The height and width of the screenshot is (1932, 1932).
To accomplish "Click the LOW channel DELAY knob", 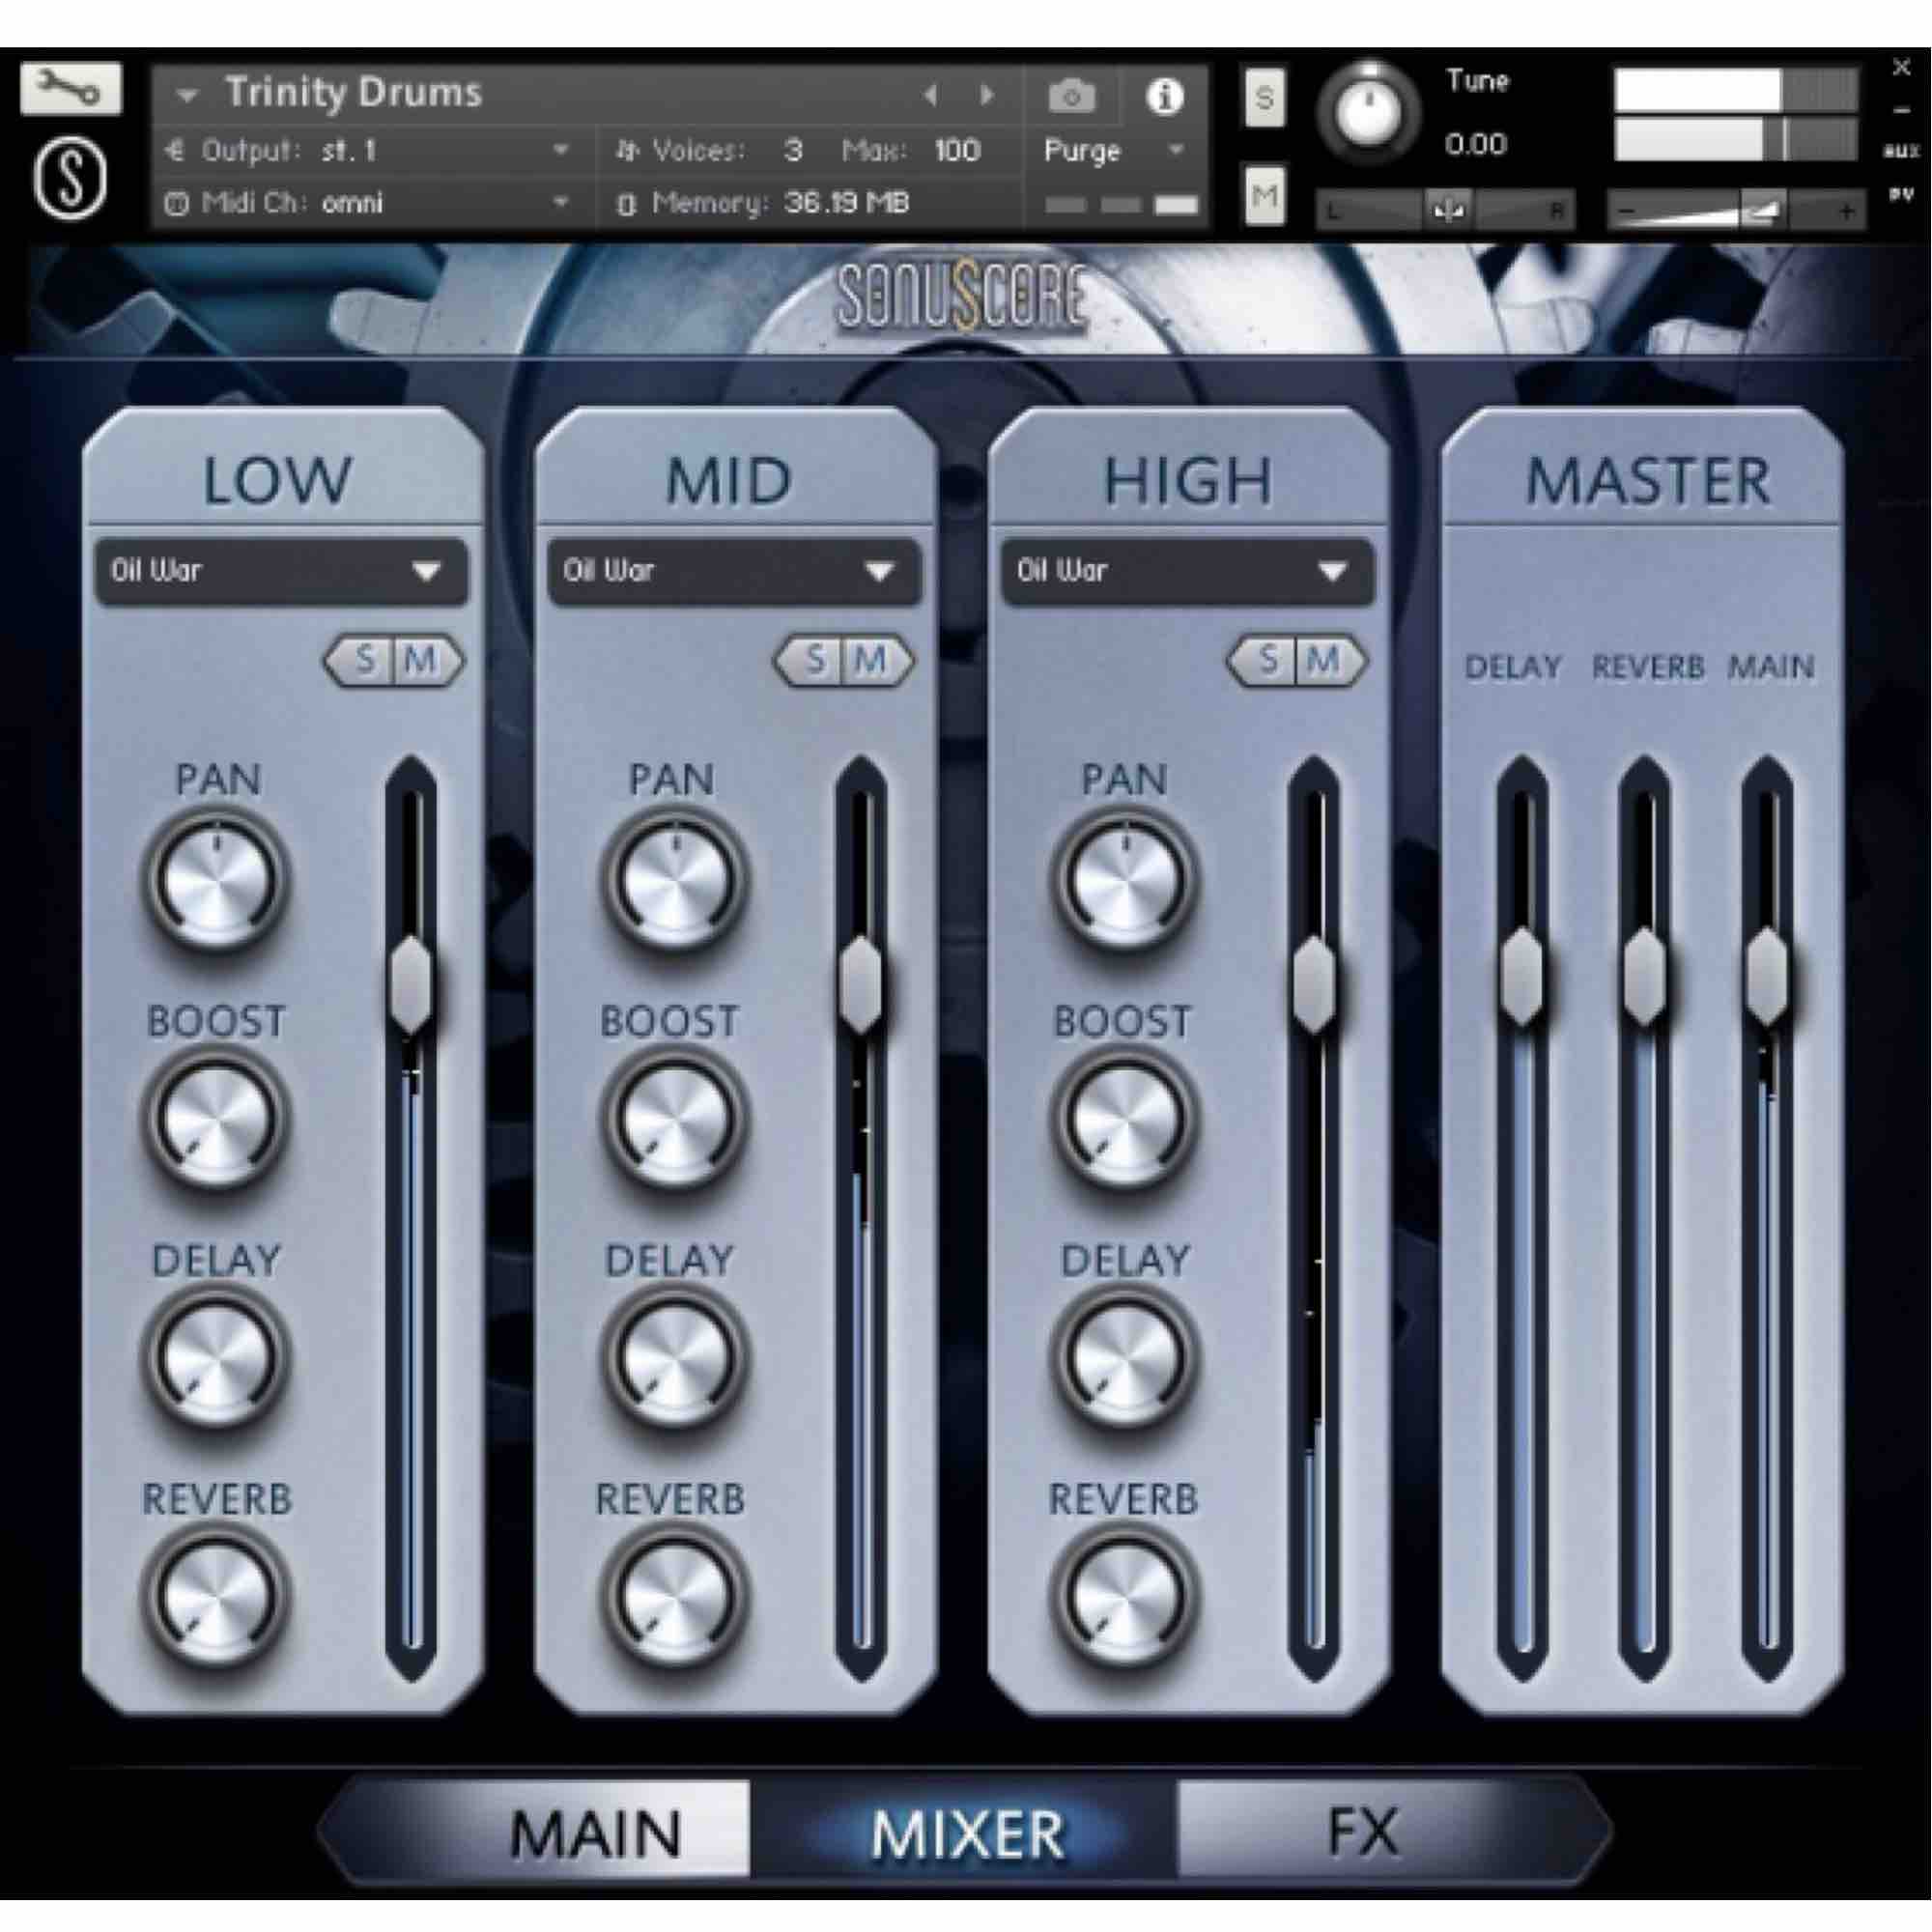I will [217, 1358].
